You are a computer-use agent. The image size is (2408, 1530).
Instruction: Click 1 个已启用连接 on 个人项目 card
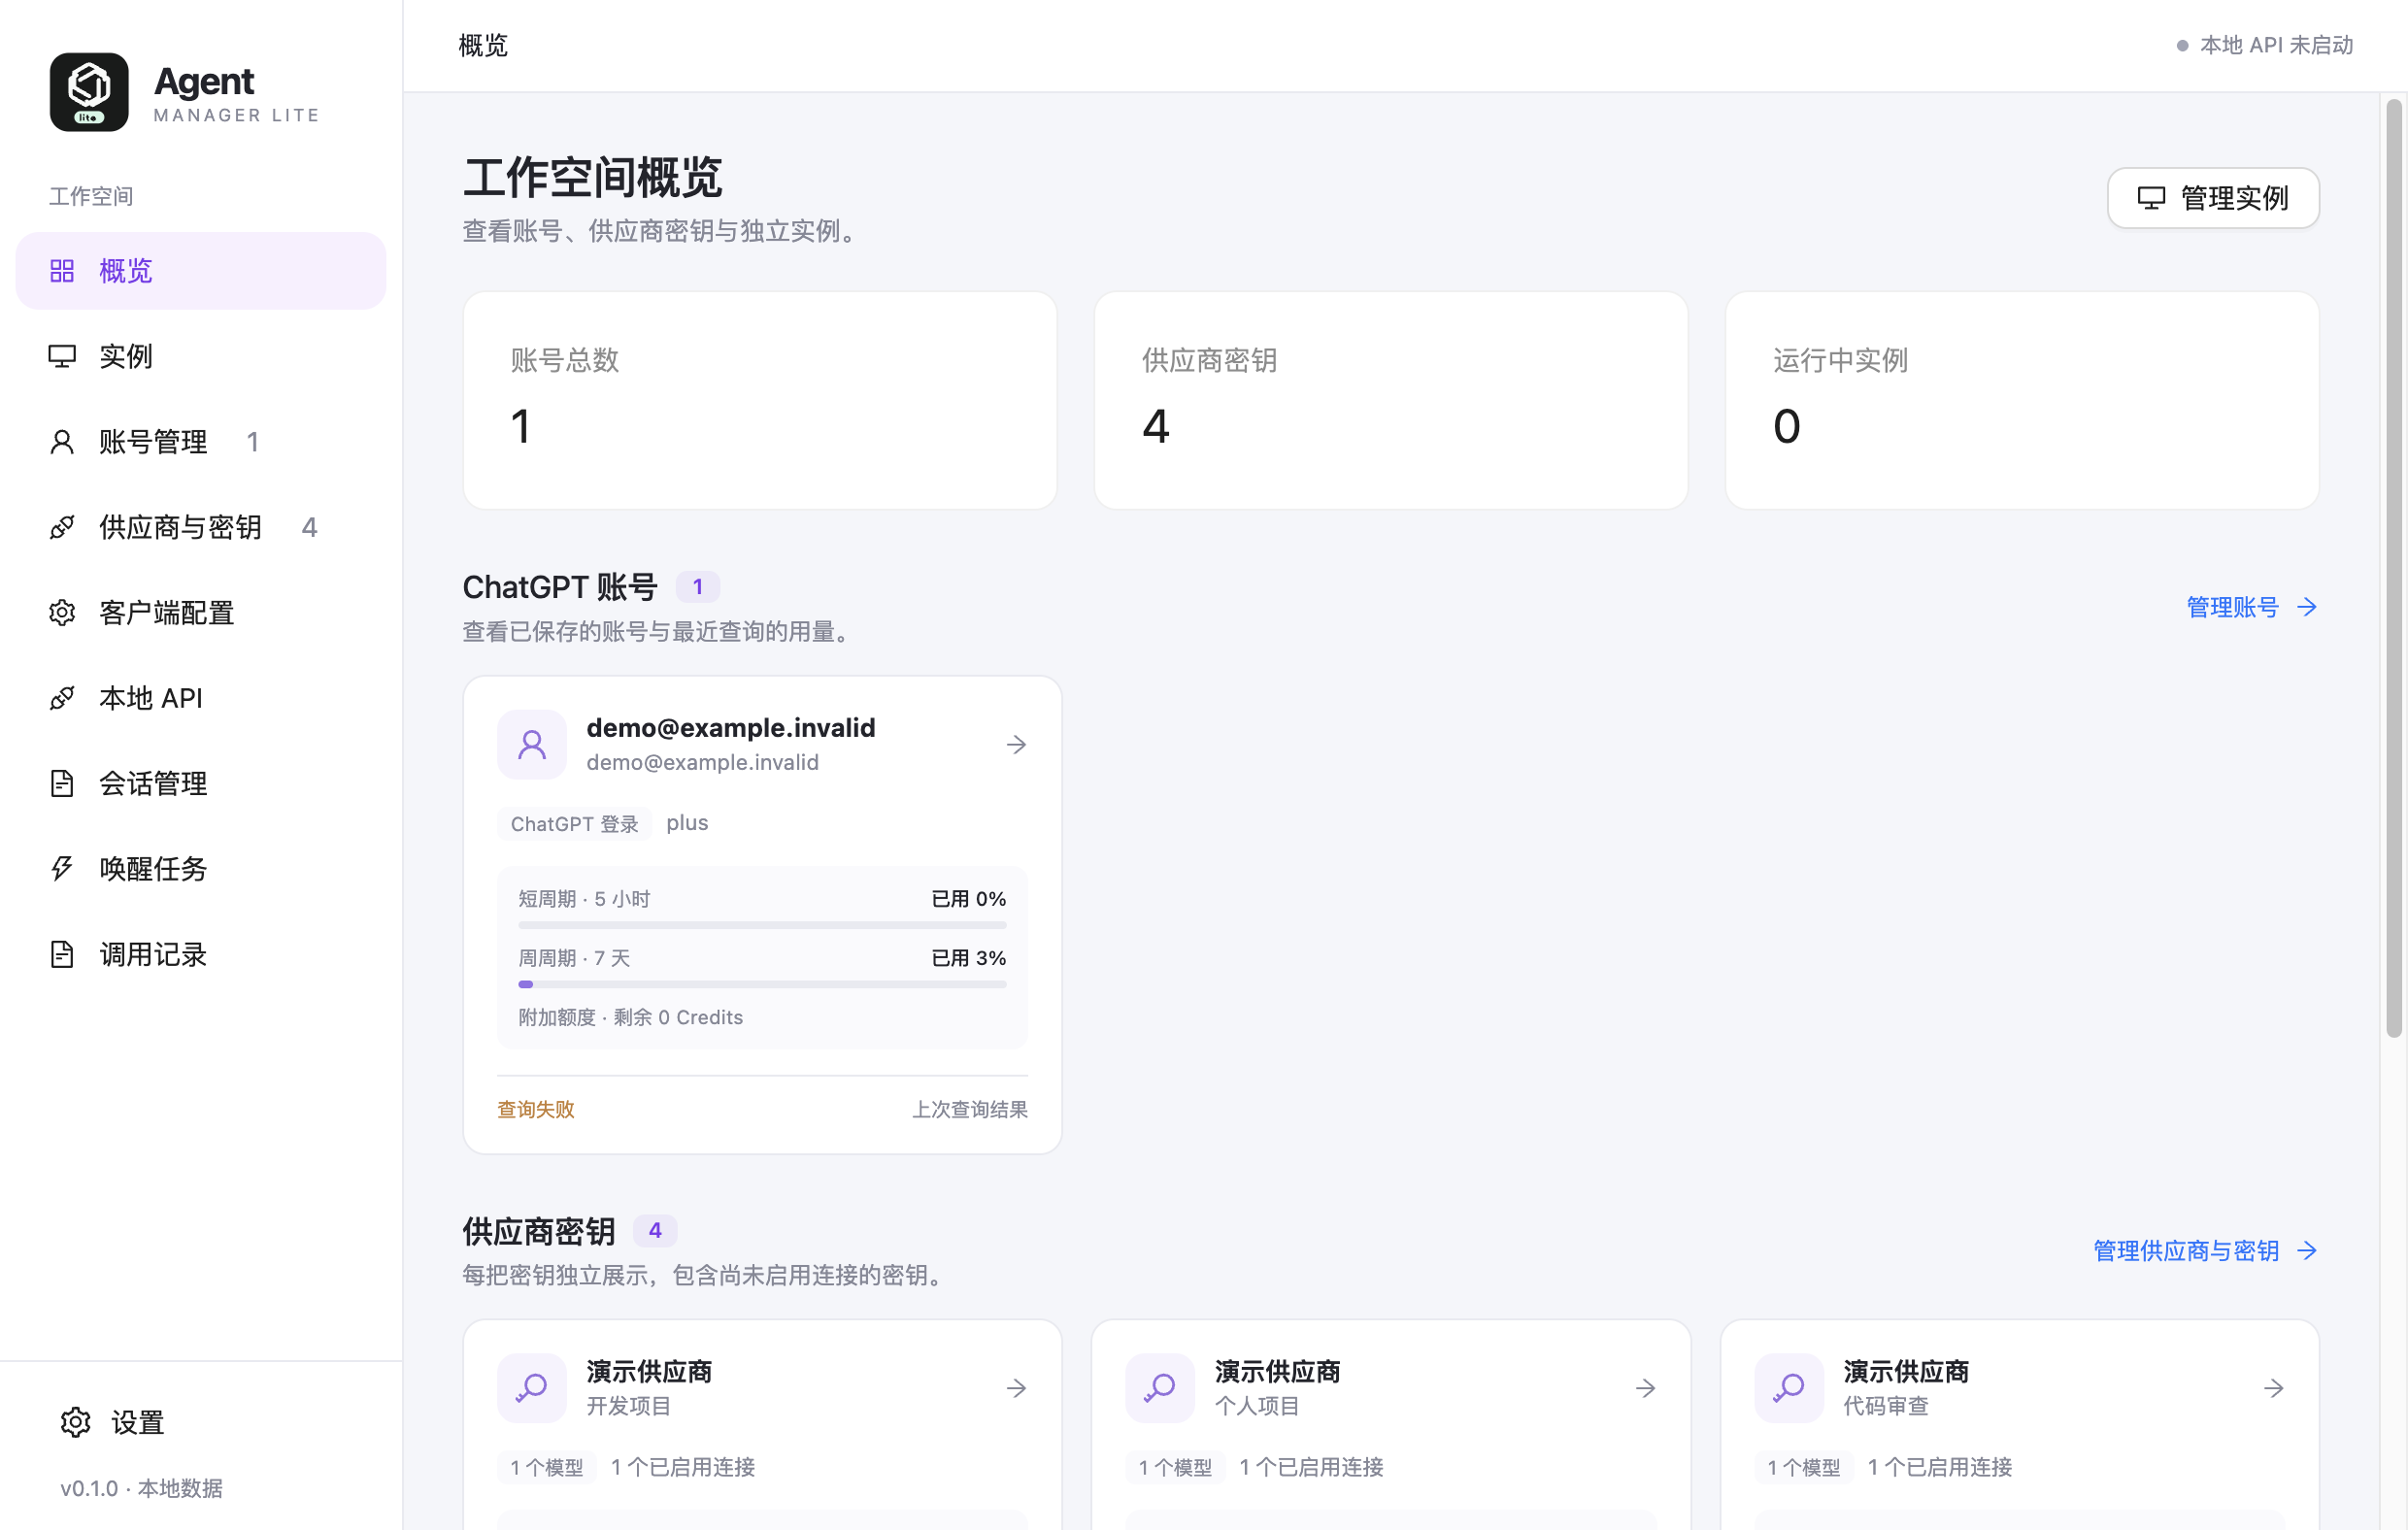point(1311,1468)
